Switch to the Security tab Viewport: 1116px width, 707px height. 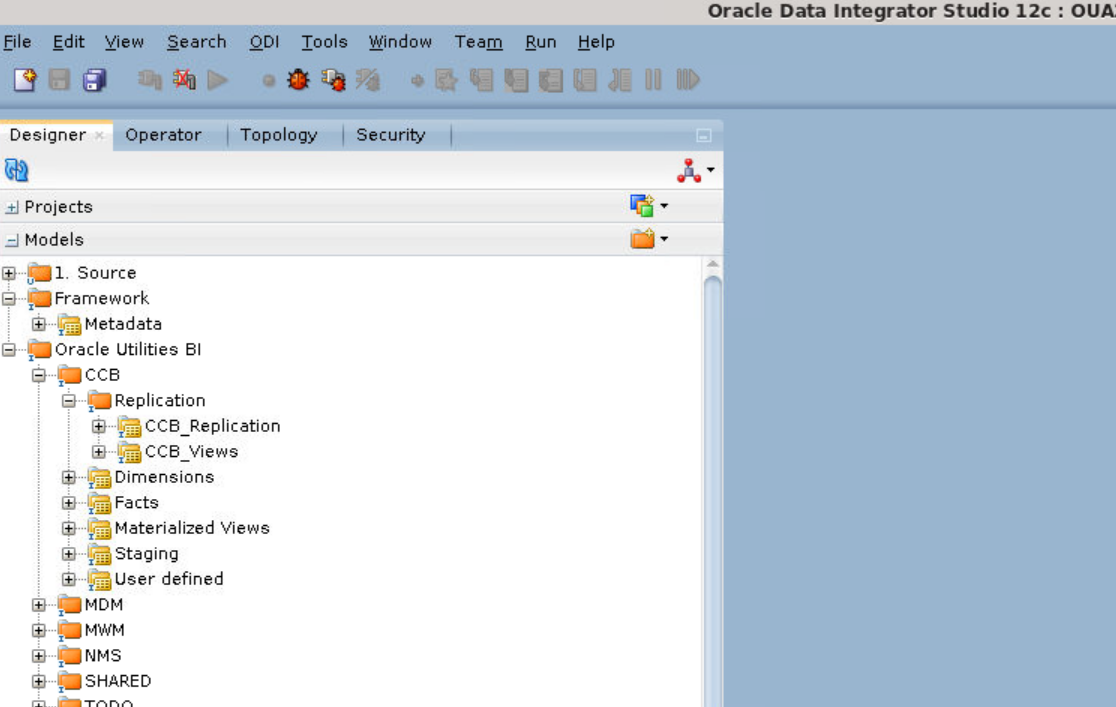[x=391, y=135]
